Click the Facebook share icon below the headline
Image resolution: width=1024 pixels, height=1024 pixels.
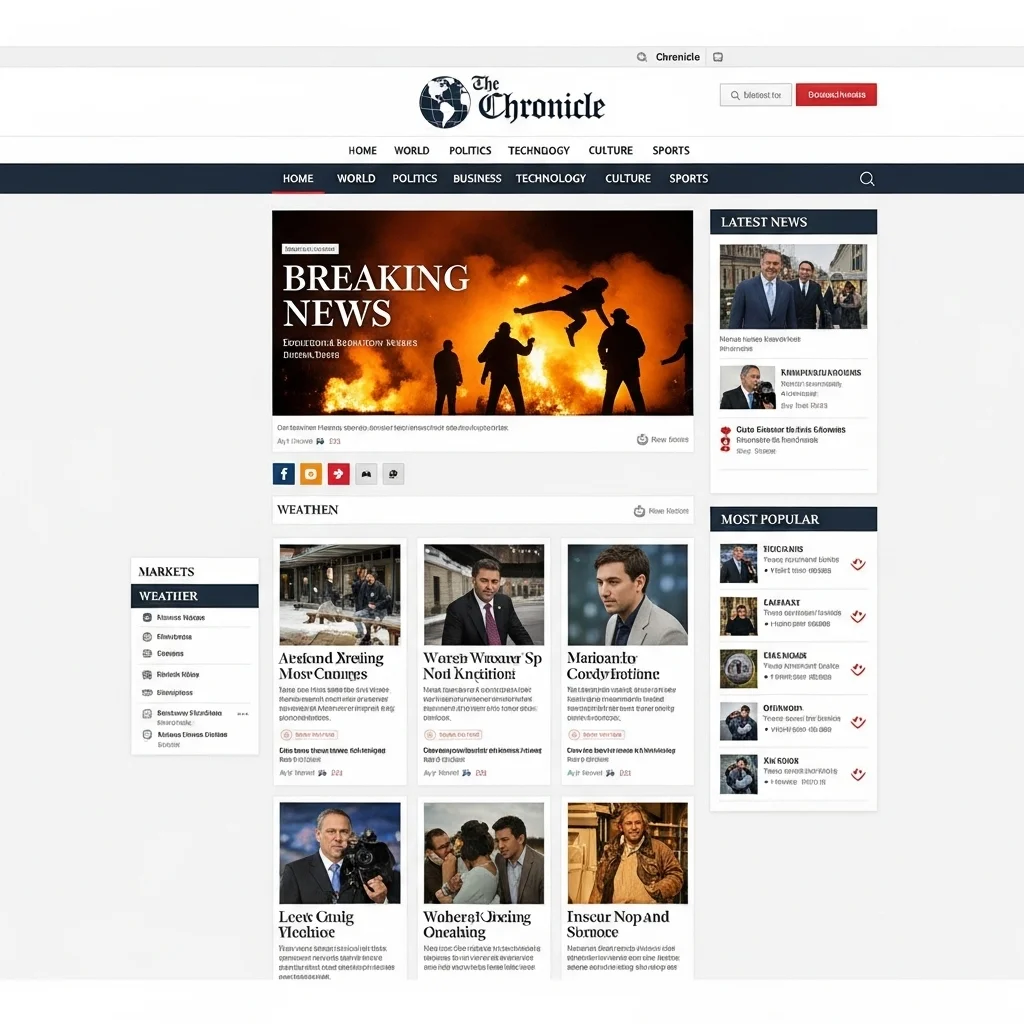pos(283,474)
